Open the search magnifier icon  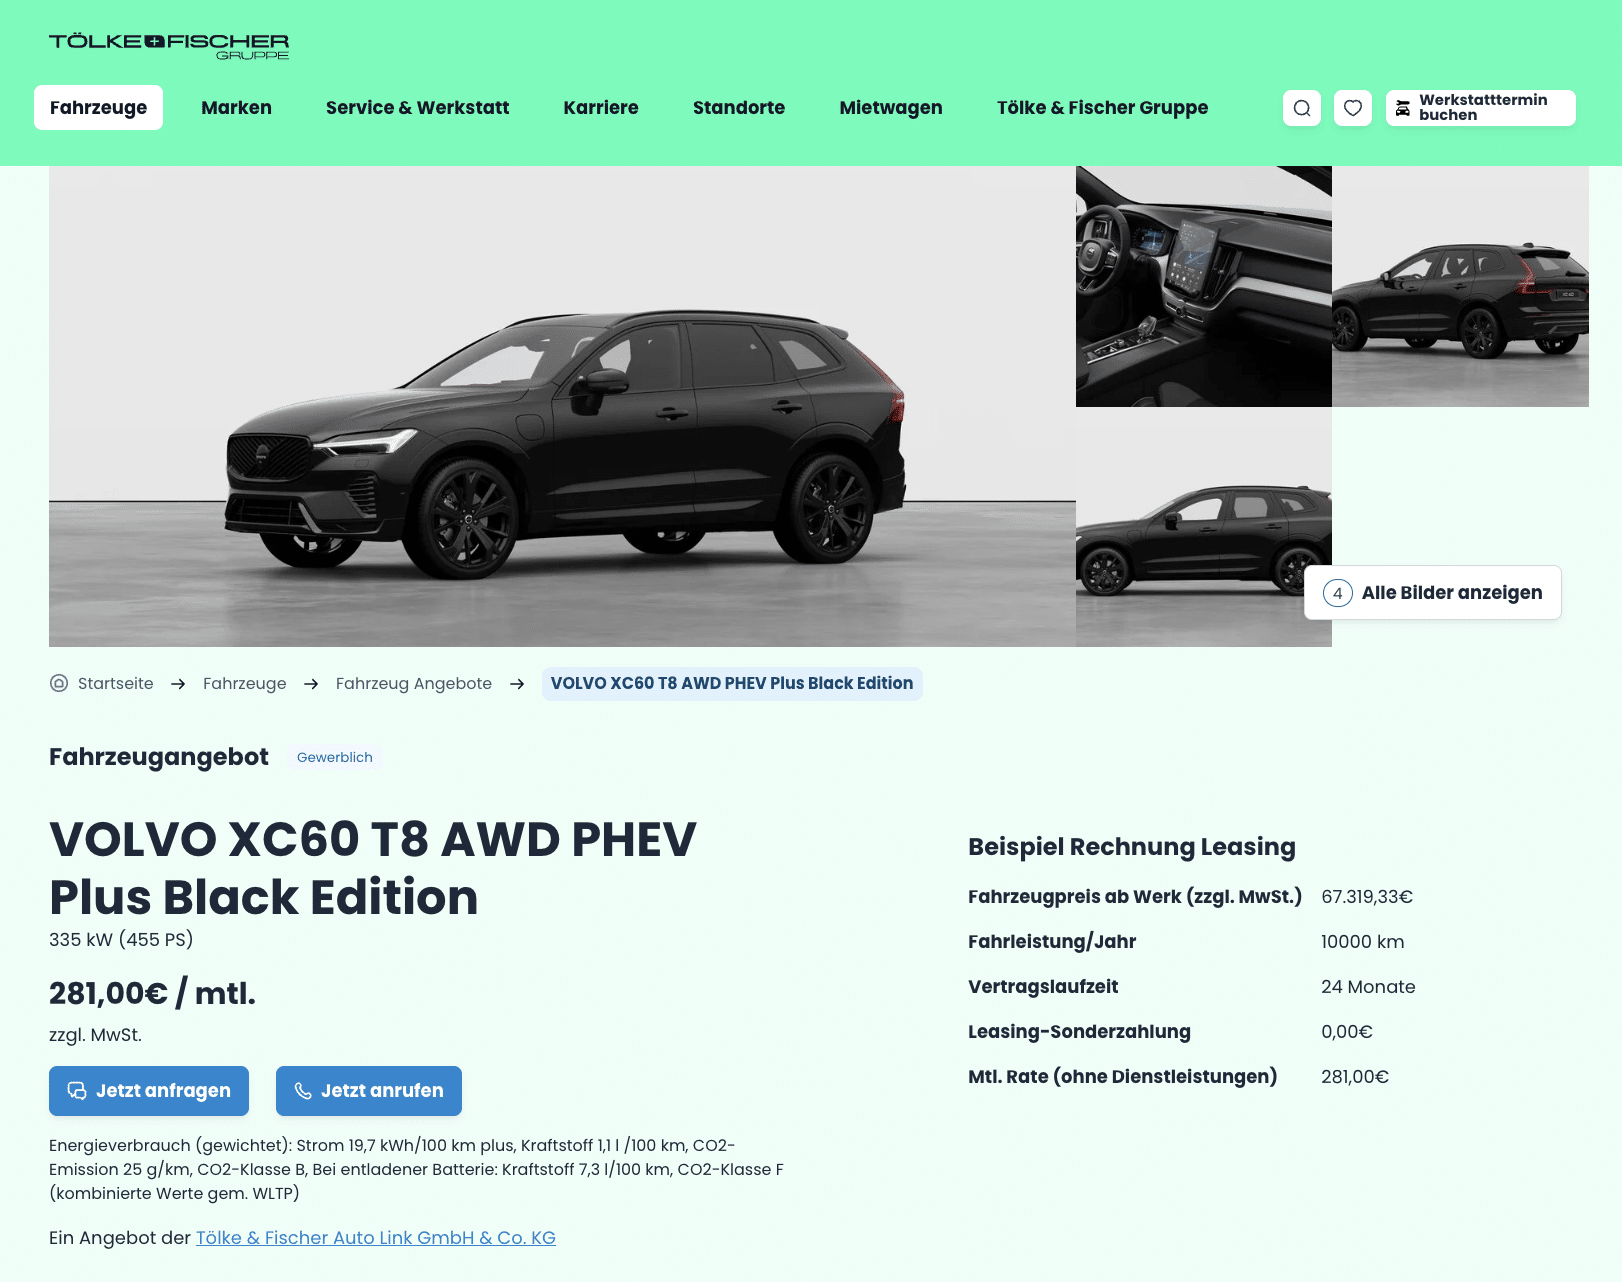tap(1302, 108)
